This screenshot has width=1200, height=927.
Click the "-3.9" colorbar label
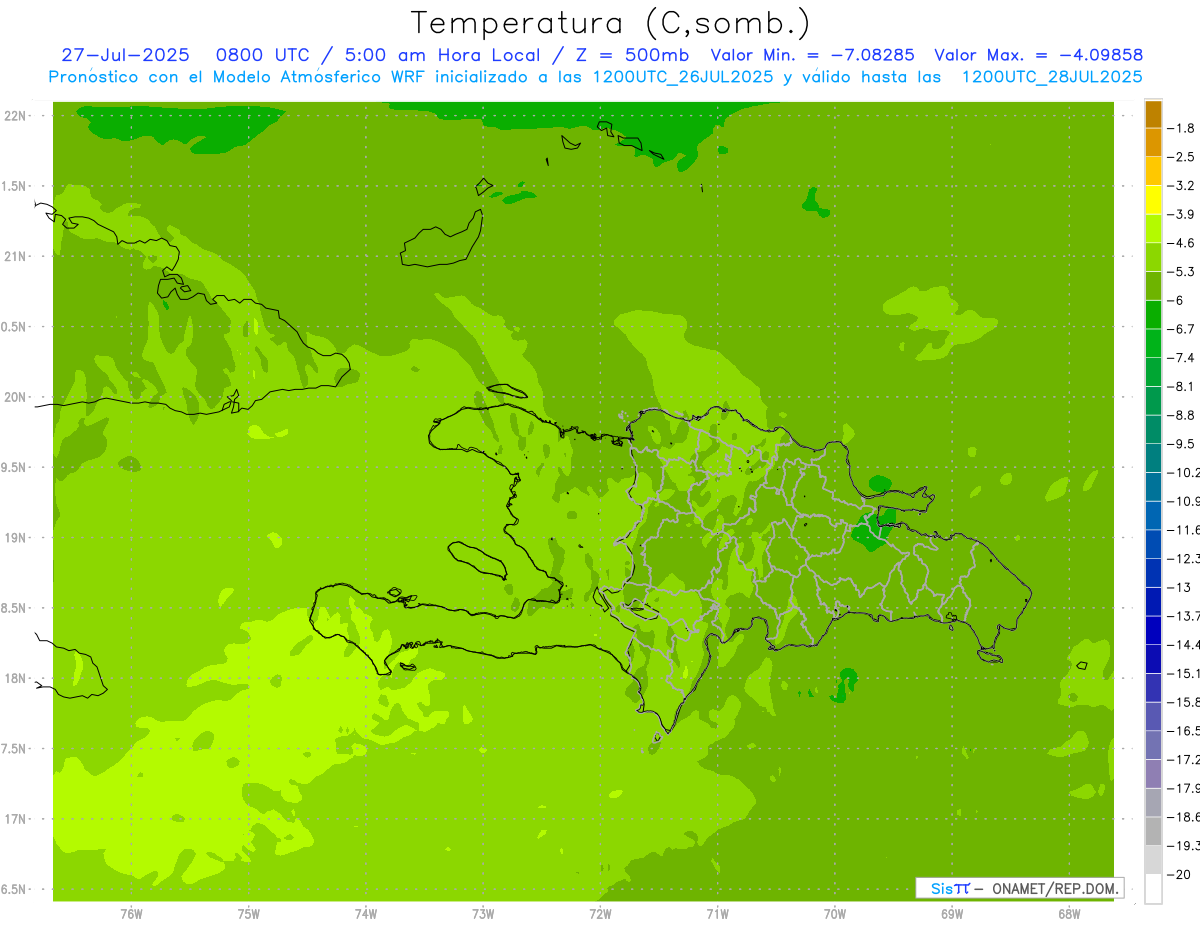pyautogui.click(x=1182, y=214)
